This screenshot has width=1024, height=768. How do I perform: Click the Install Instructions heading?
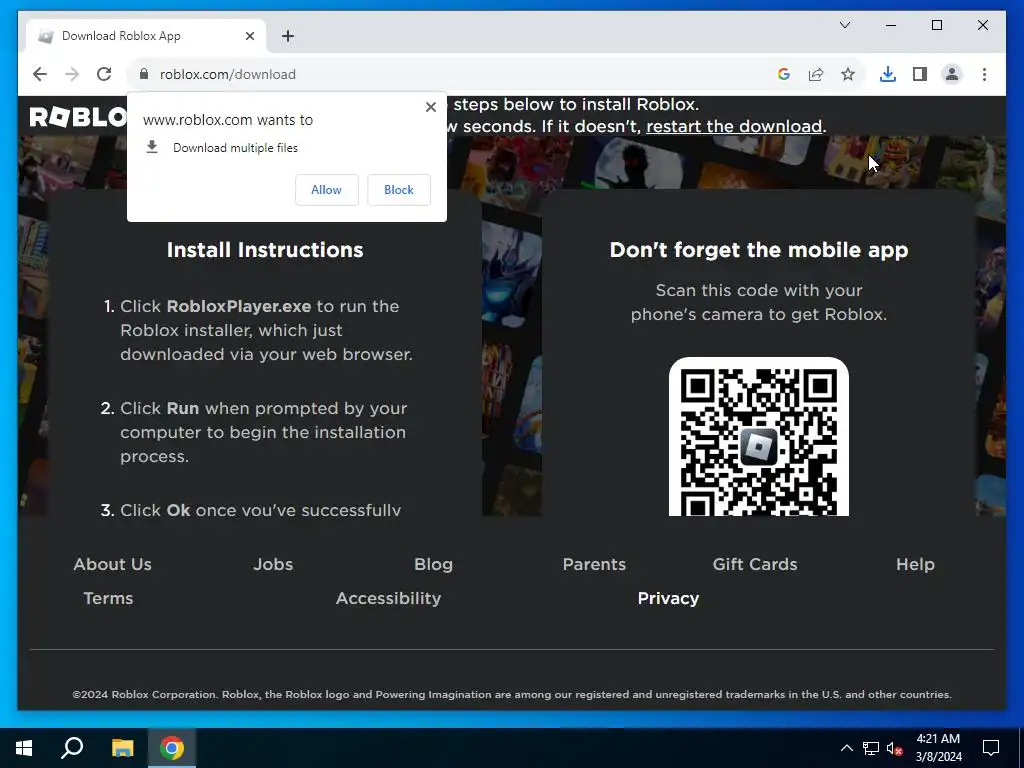[x=265, y=250]
